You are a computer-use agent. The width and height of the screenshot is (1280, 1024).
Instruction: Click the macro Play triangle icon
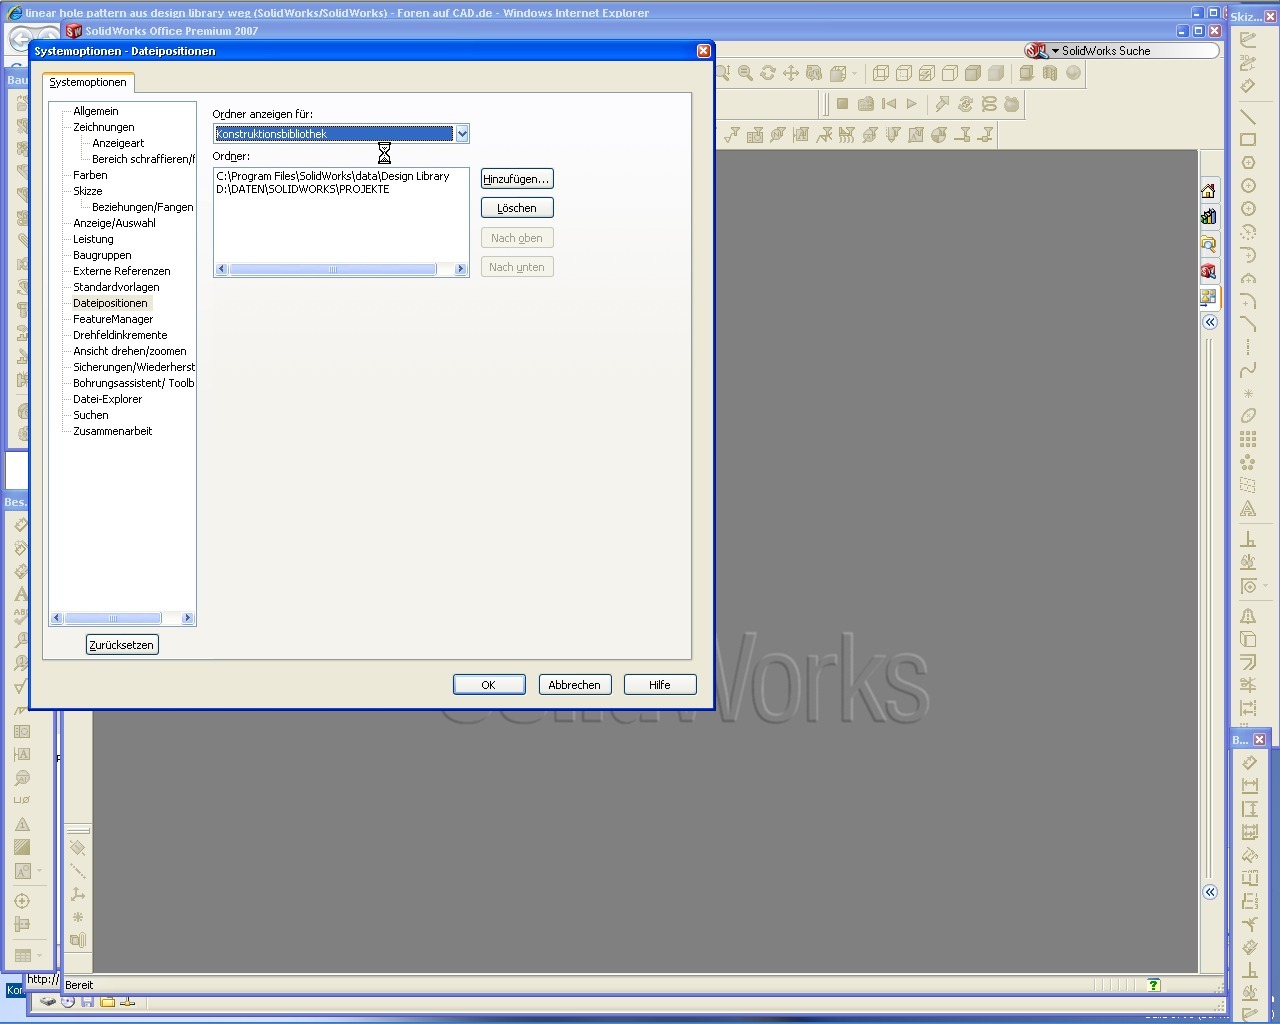[x=911, y=103]
